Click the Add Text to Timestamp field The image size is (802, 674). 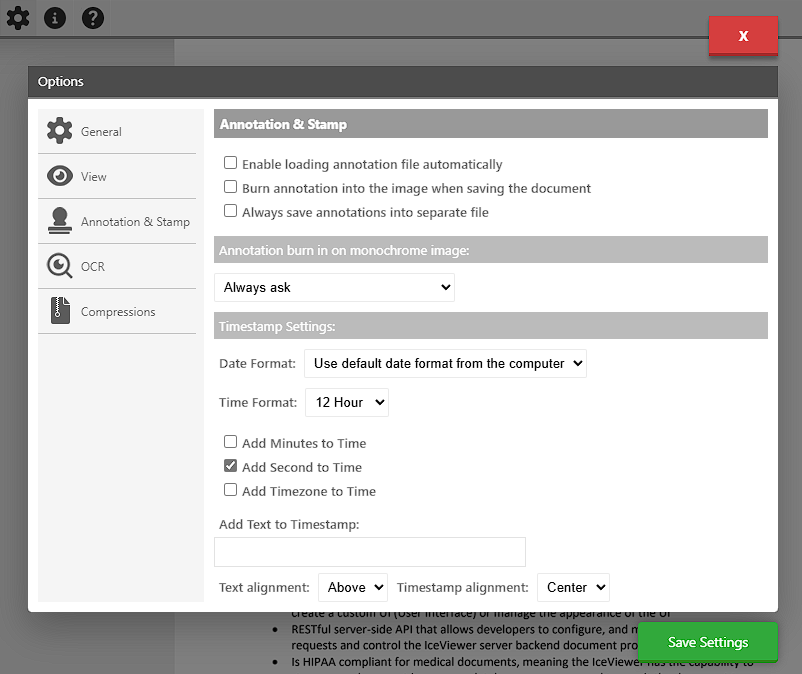(370, 552)
